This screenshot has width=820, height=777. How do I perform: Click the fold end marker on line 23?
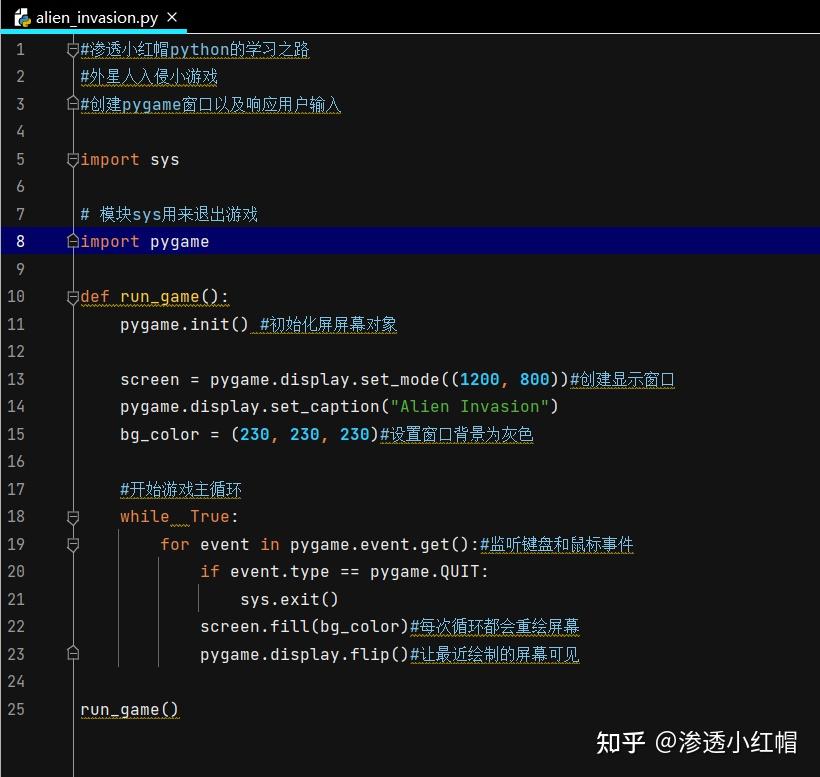(x=73, y=653)
